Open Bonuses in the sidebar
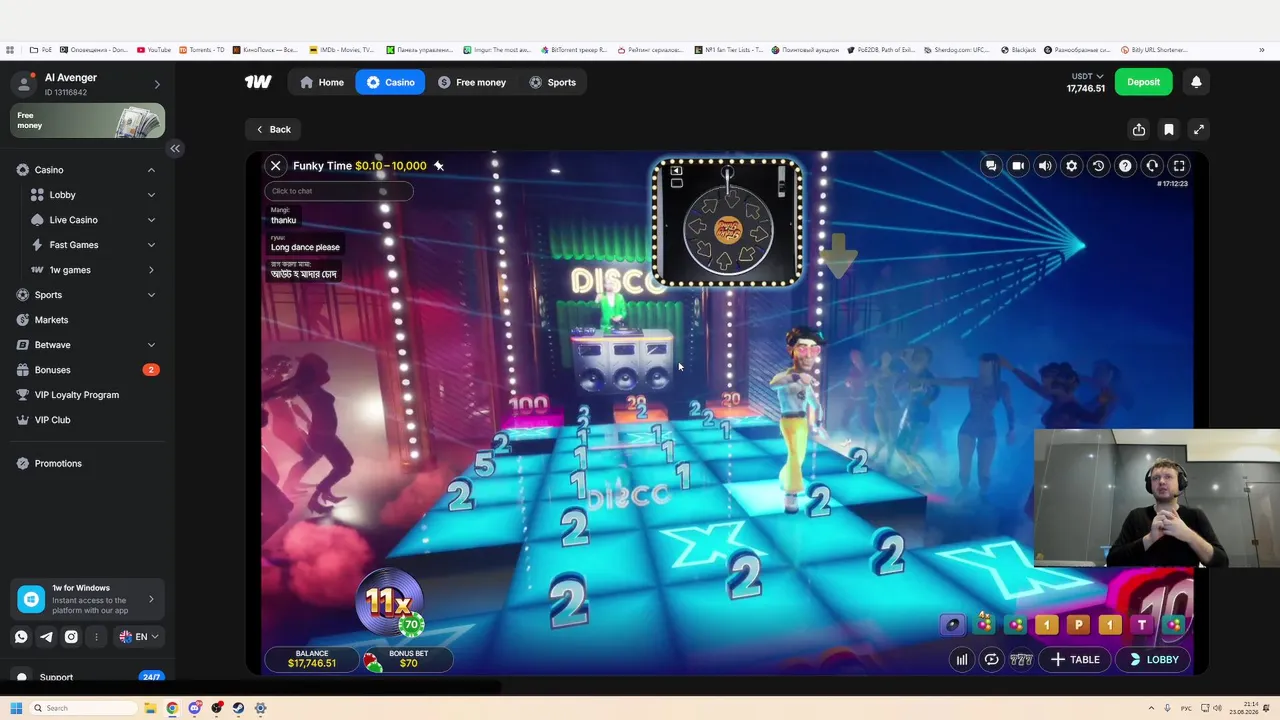Viewport: 1280px width, 720px height. click(88, 370)
